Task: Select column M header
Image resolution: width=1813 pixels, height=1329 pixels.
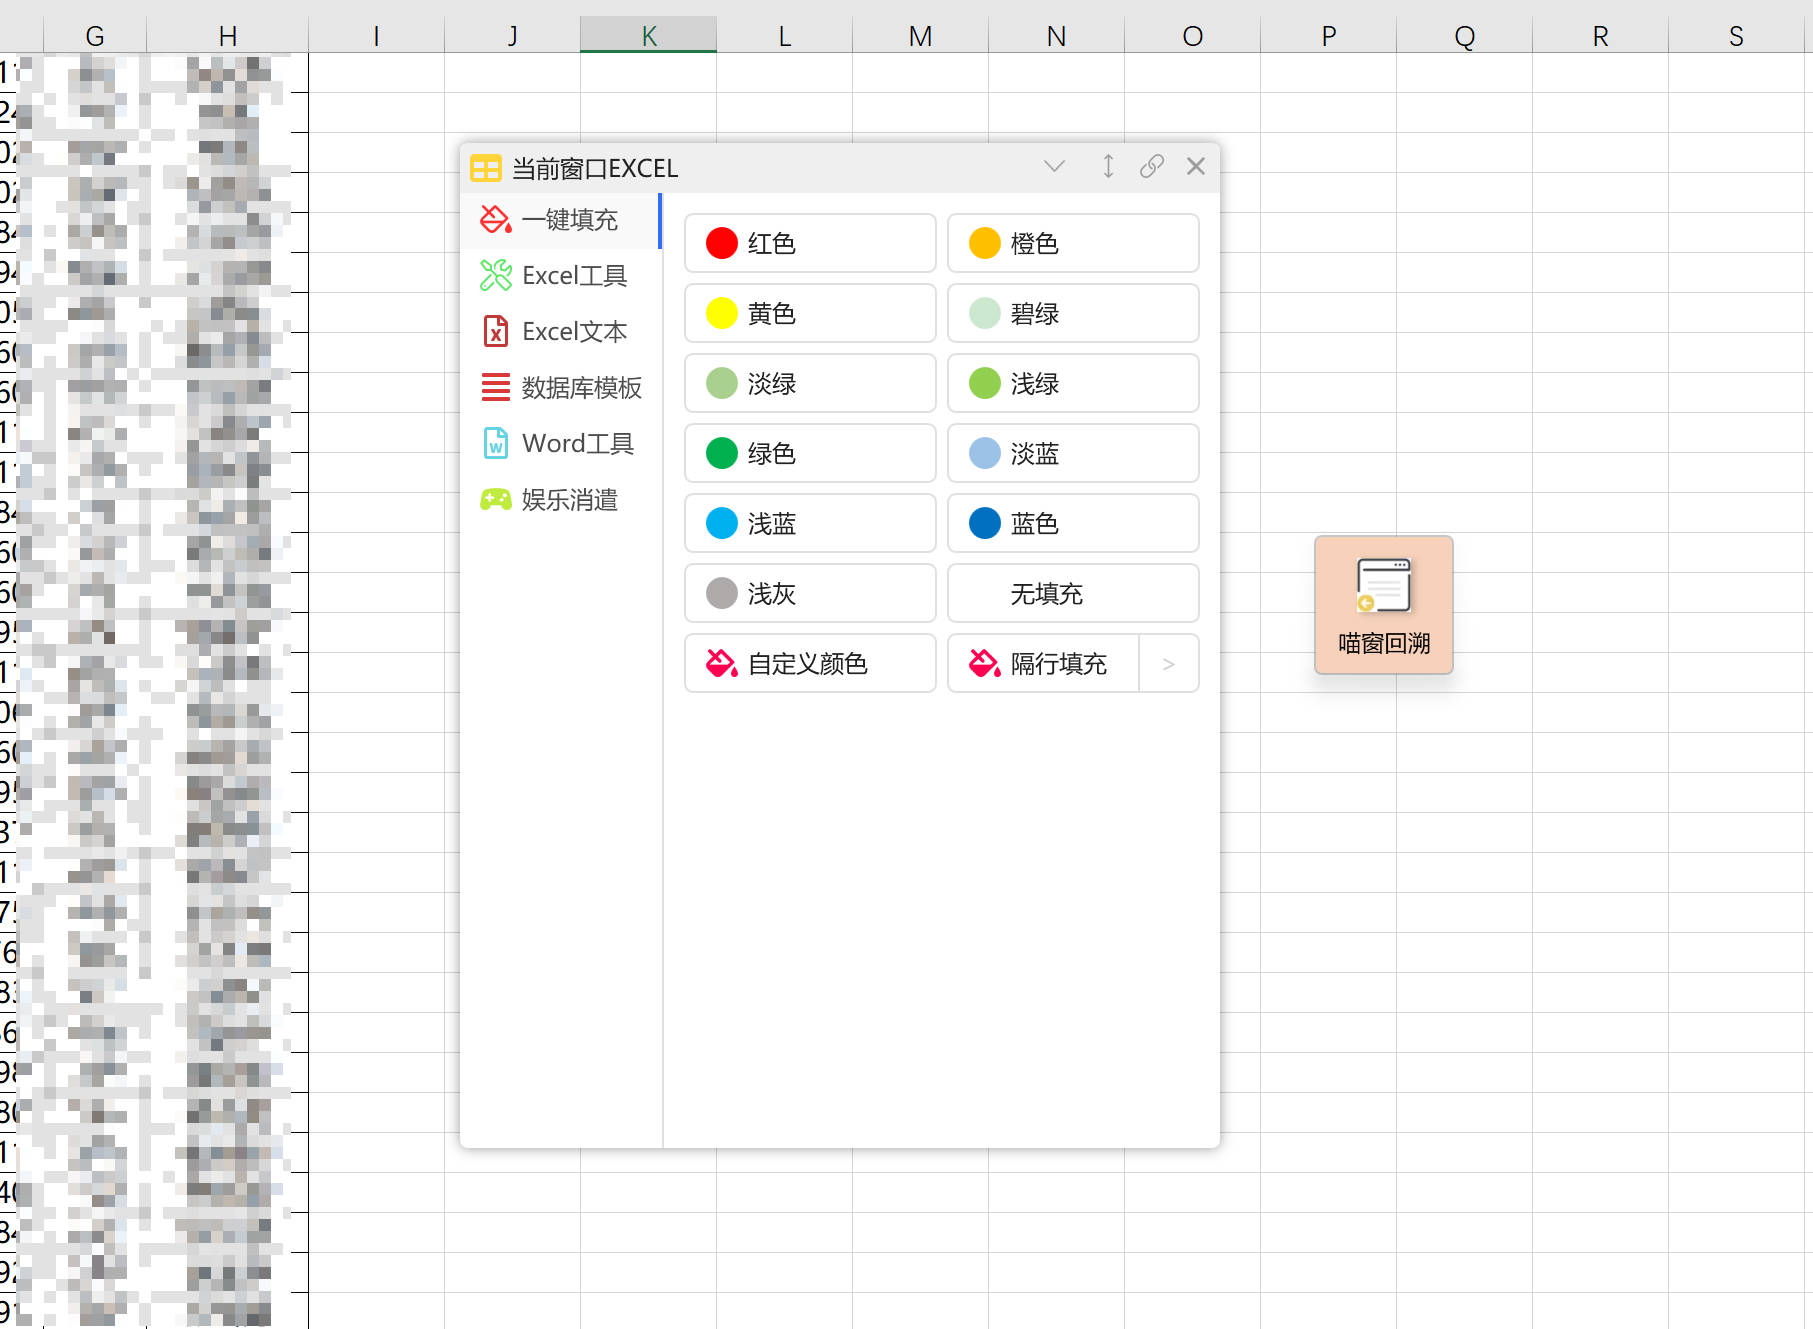Action: coord(920,36)
